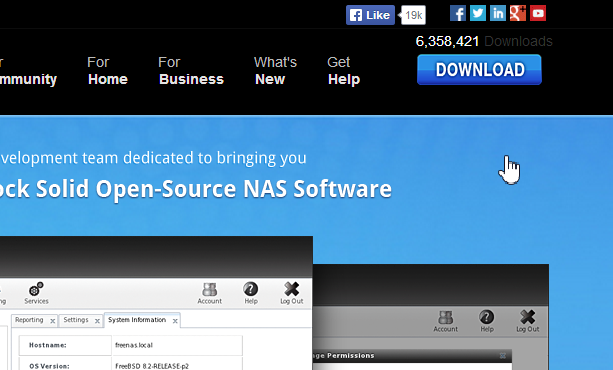Close the Permissions dialog
Viewport: 613px width, 370px height.
tap(503, 356)
